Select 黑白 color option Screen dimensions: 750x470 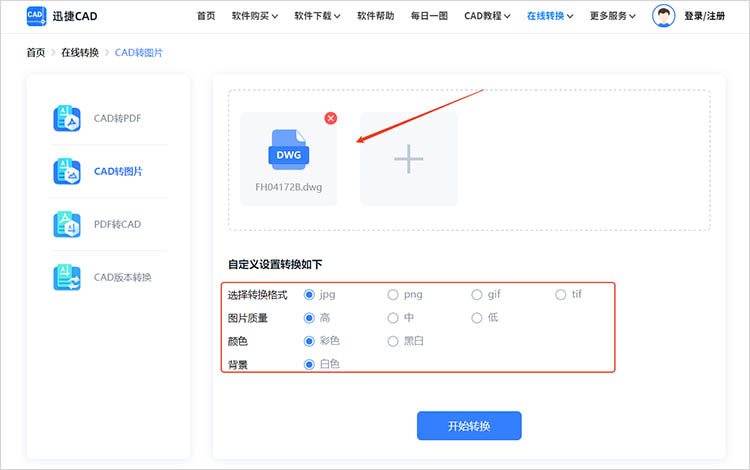(393, 341)
